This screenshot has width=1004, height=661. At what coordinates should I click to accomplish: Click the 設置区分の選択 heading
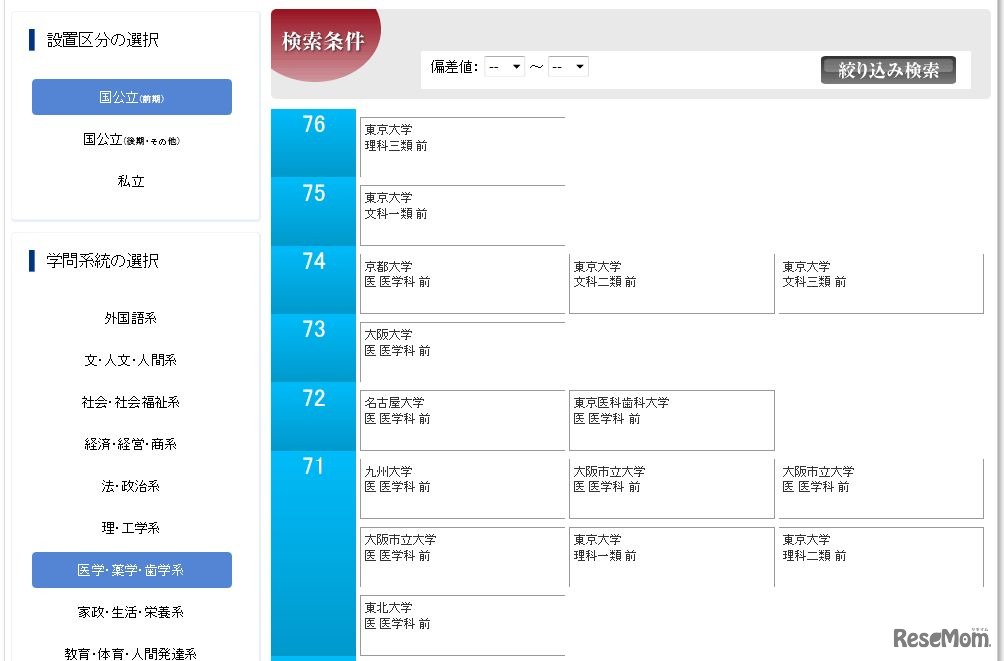[102, 40]
